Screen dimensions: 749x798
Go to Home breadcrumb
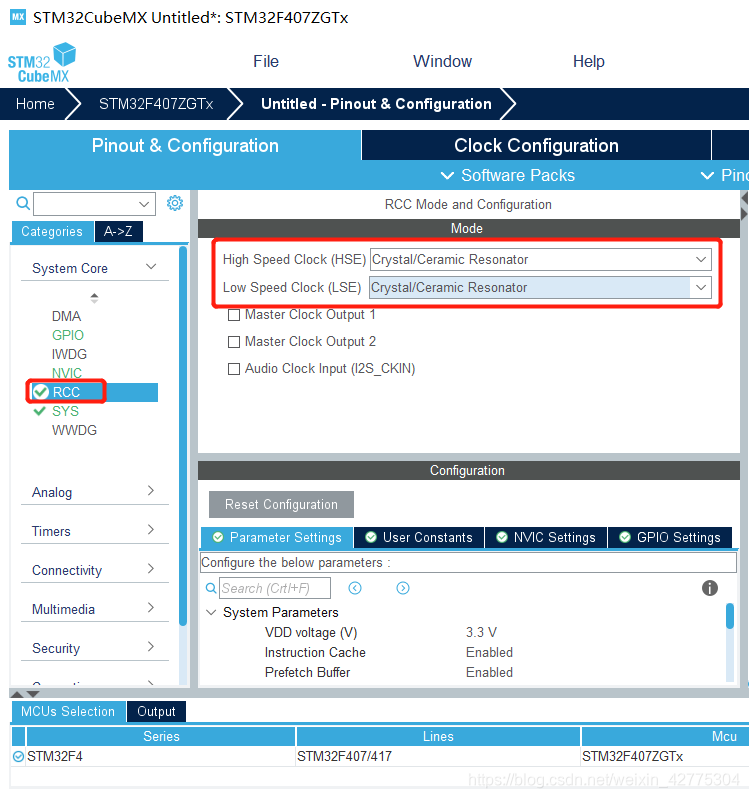tap(35, 104)
